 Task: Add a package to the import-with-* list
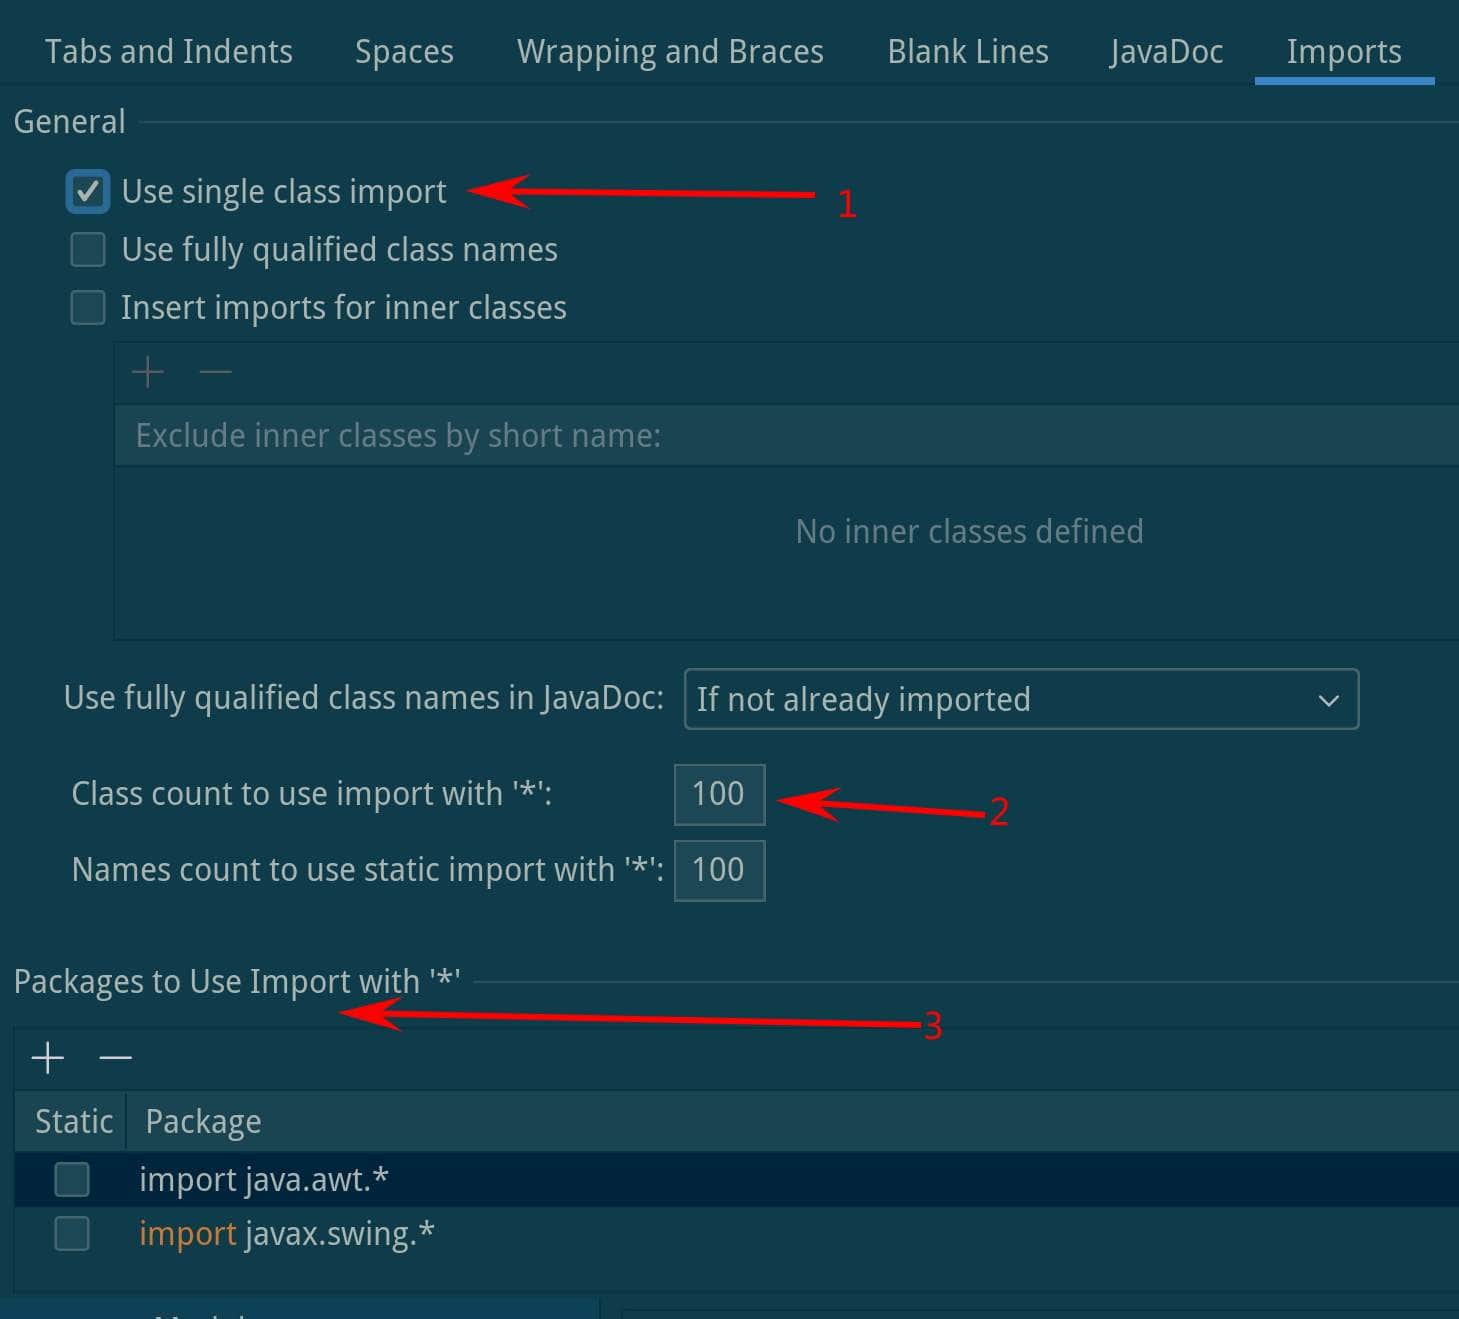(x=48, y=1058)
